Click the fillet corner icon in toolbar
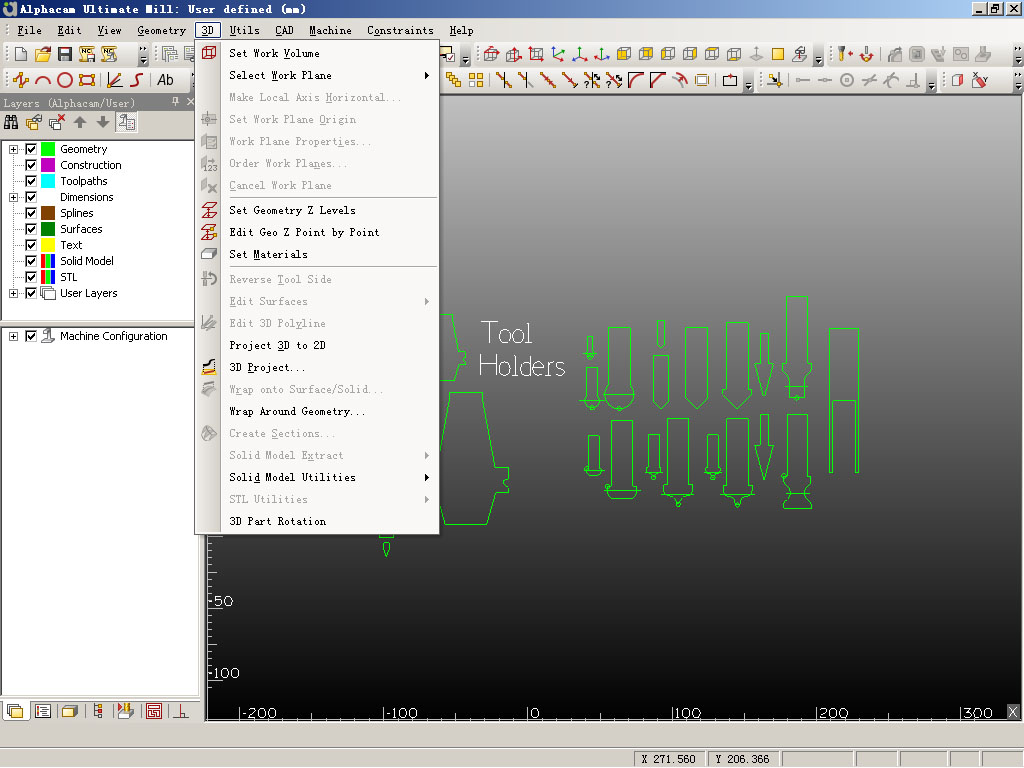 pyautogui.click(x=635, y=80)
